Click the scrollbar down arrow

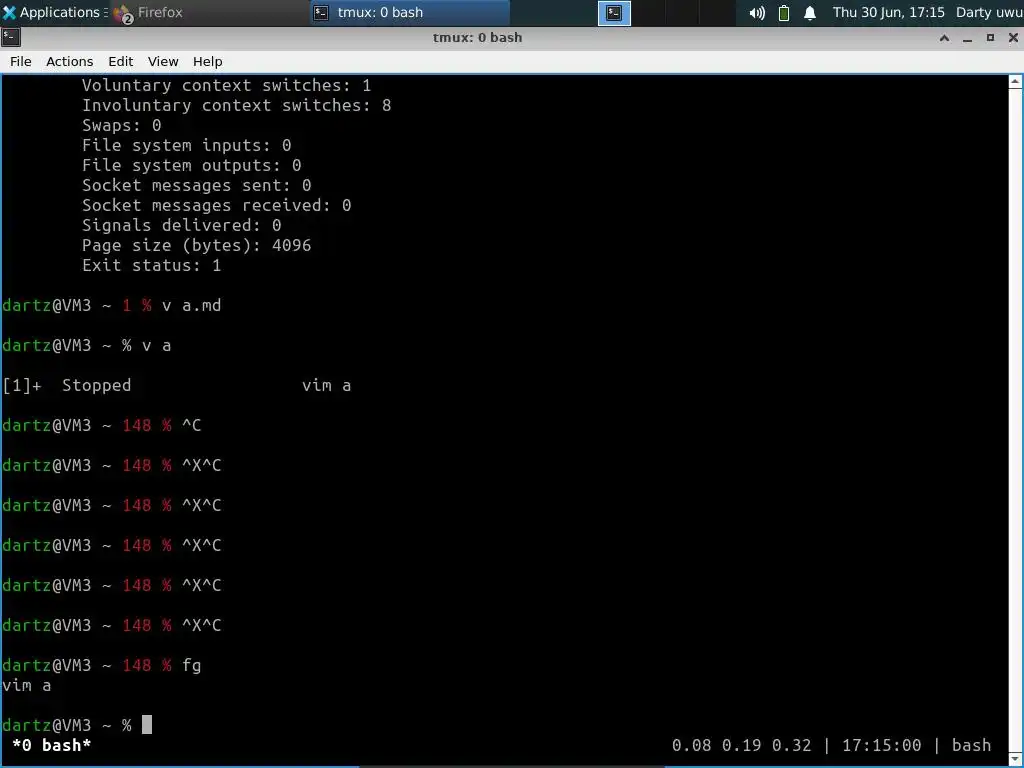pyautogui.click(x=1015, y=758)
